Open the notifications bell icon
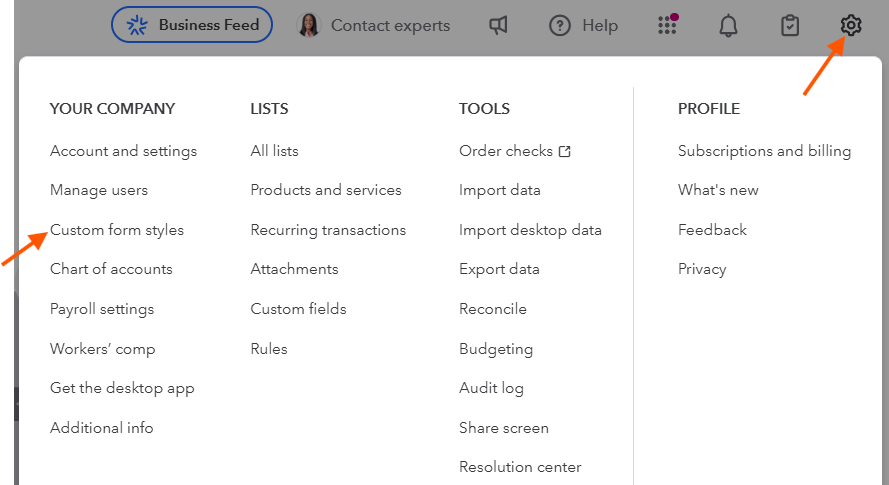 pyautogui.click(x=729, y=26)
